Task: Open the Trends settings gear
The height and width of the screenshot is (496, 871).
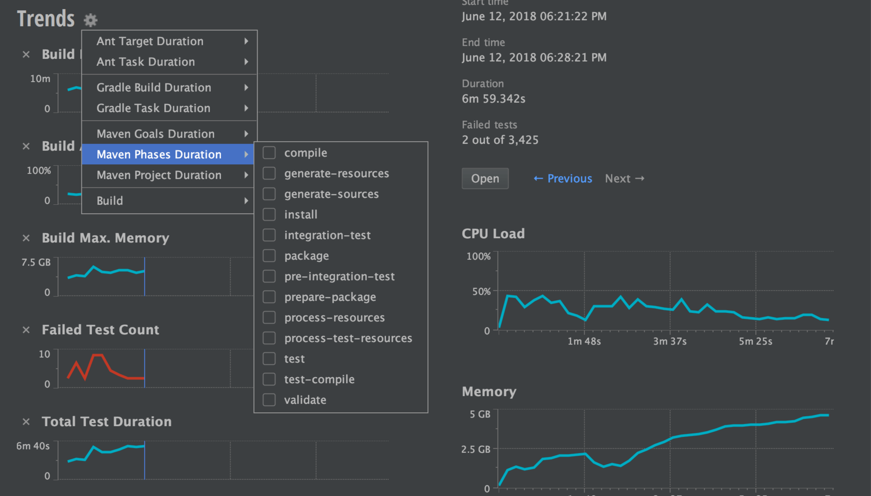Action: tap(91, 20)
